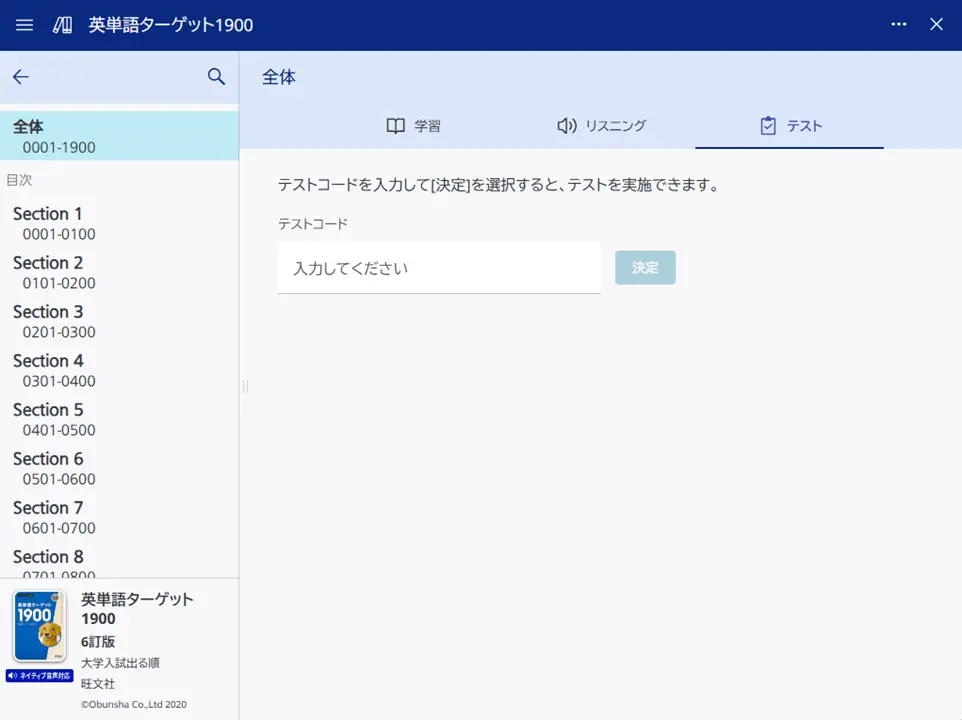962x720 pixels.
Task: Open the hamburger menu in the title bar
Action: tap(24, 25)
